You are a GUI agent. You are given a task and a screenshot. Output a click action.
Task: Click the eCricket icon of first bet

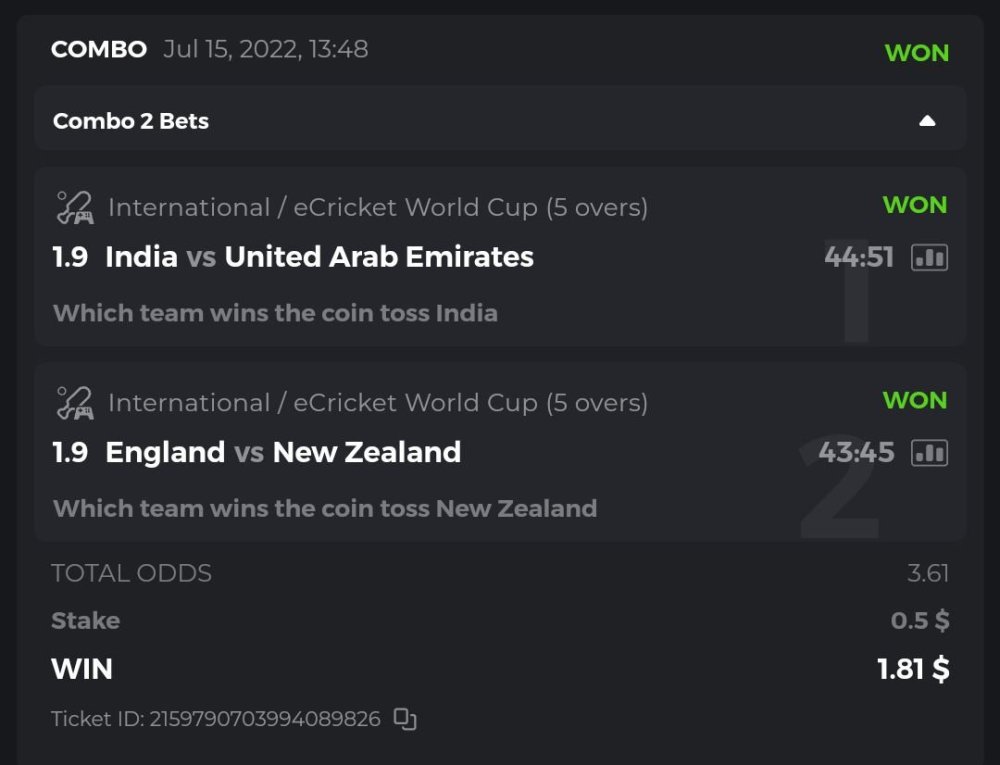[x=74, y=207]
